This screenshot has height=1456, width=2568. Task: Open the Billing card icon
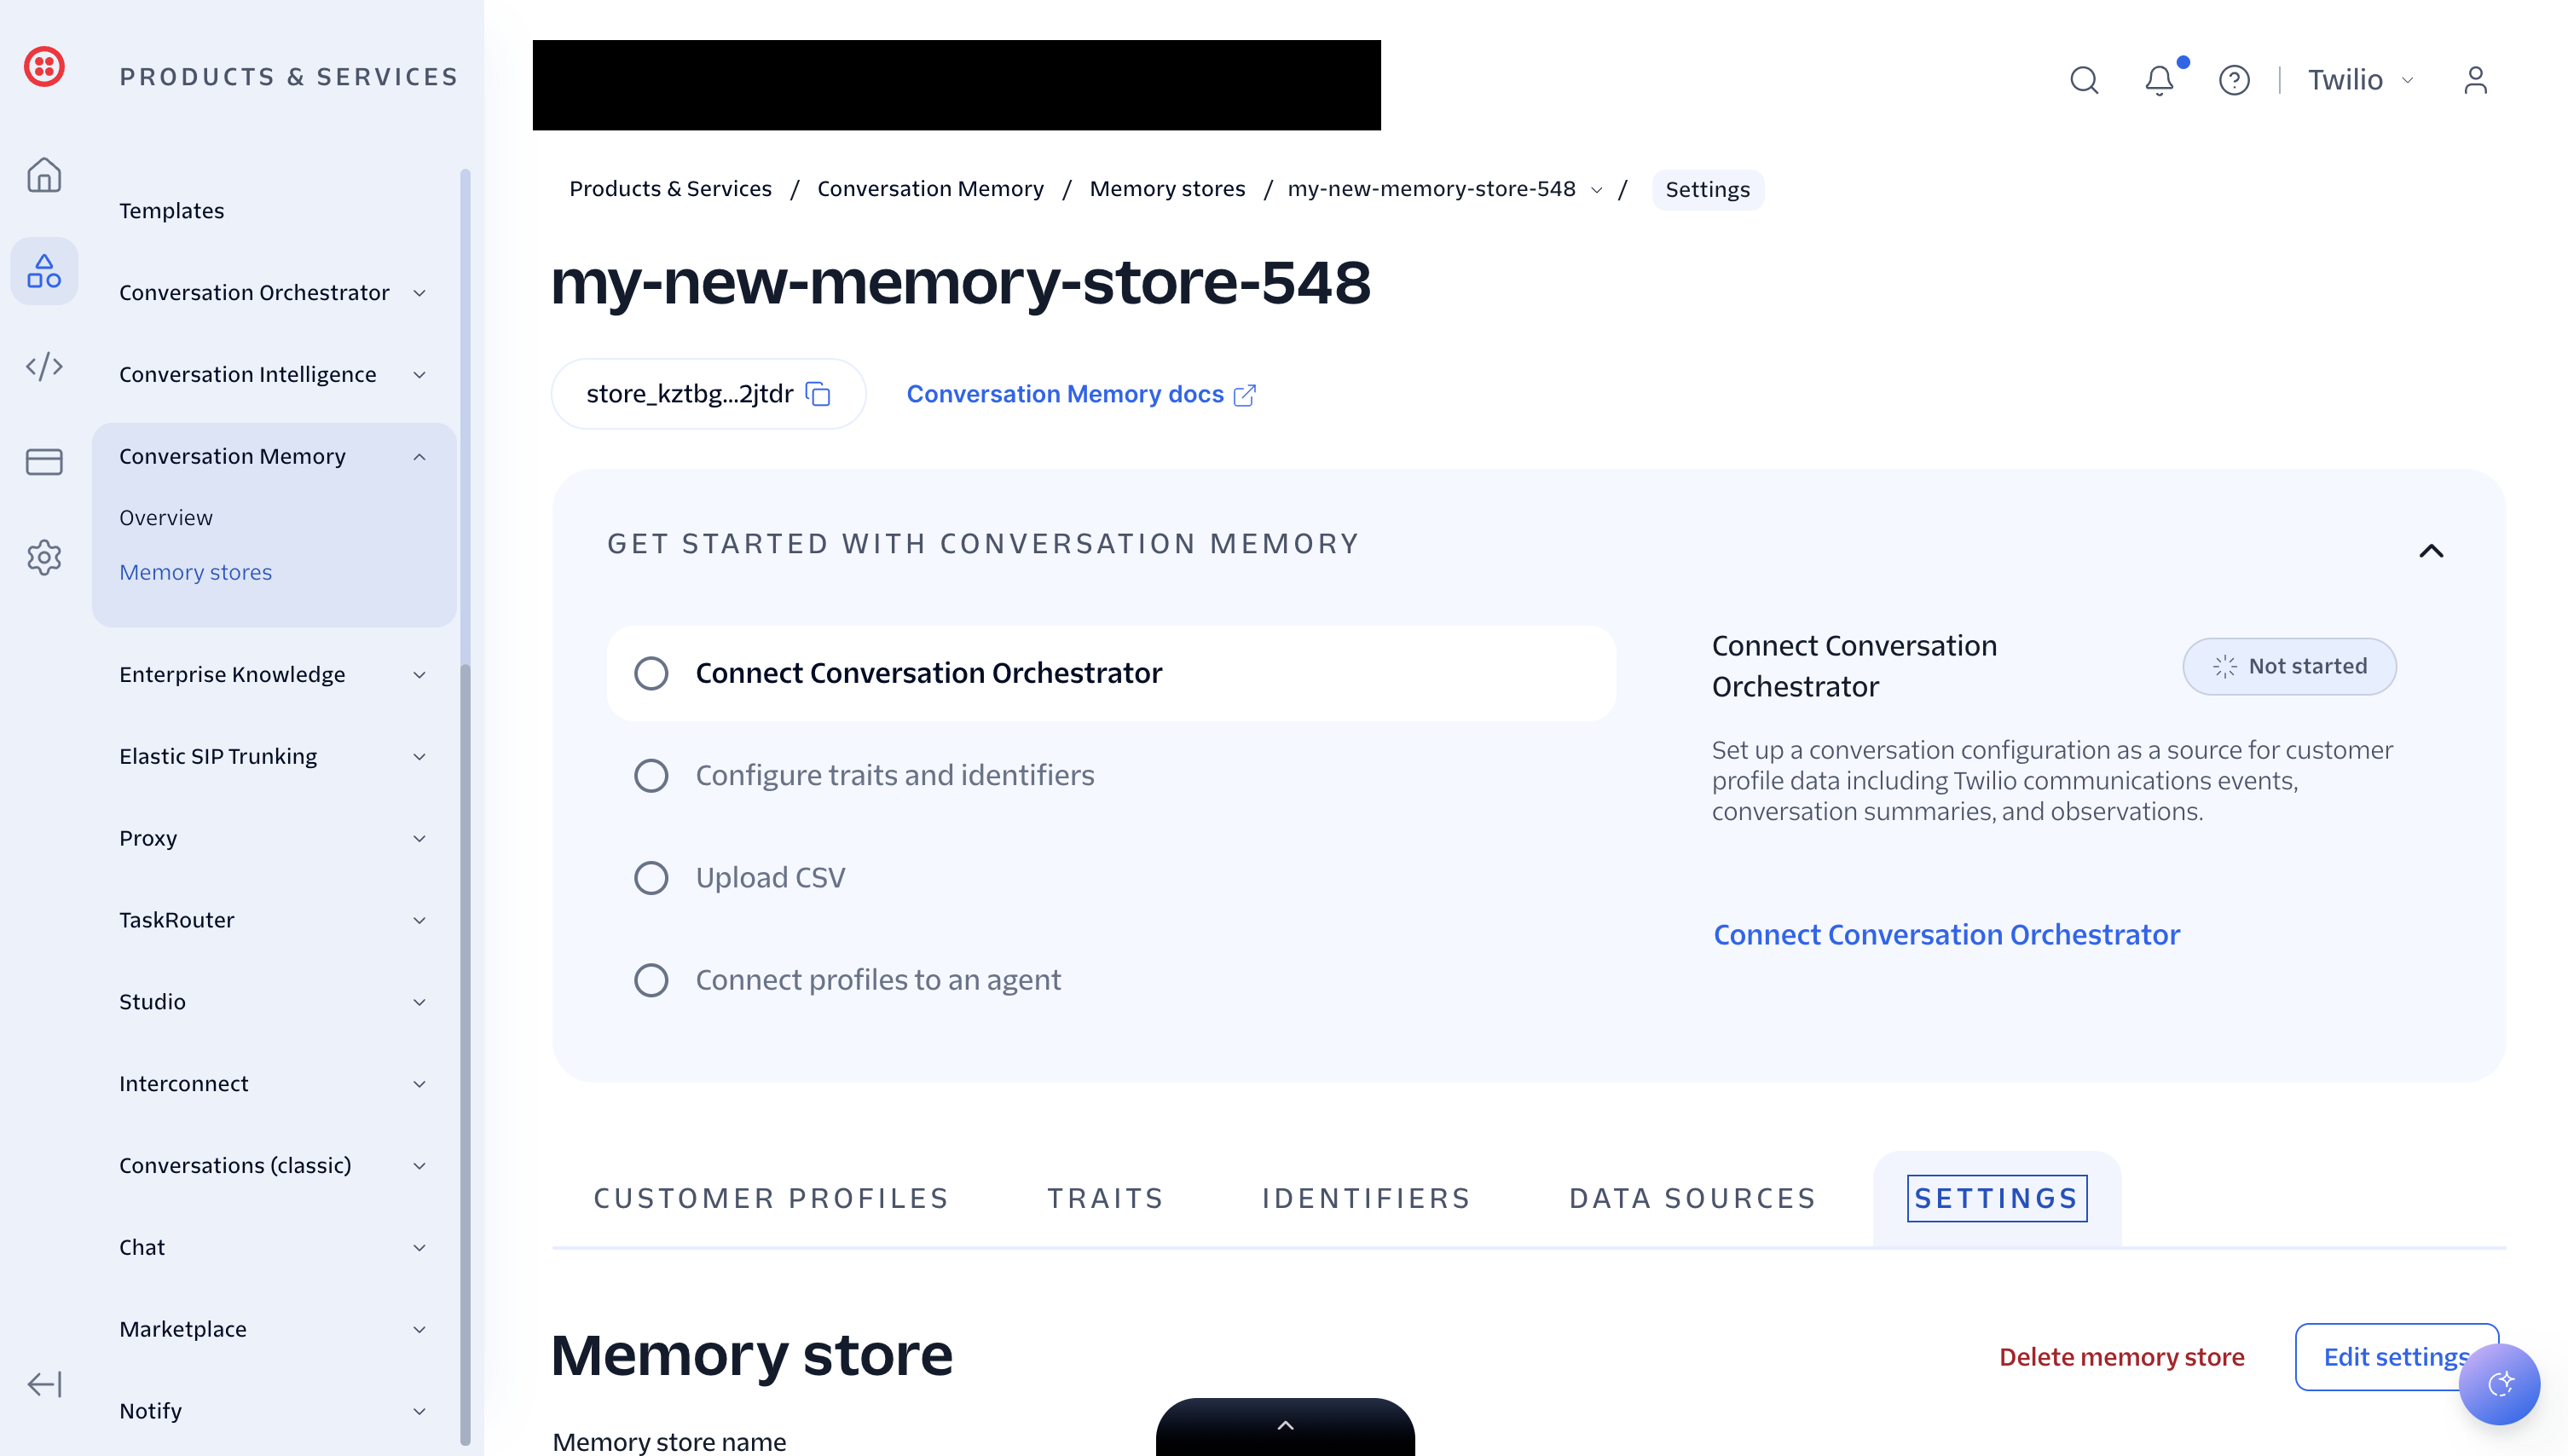(x=44, y=462)
